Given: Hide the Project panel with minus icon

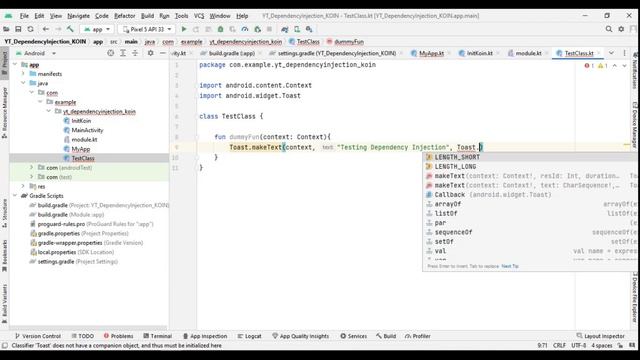Looking at the screenshot, I should pos(163,53).
